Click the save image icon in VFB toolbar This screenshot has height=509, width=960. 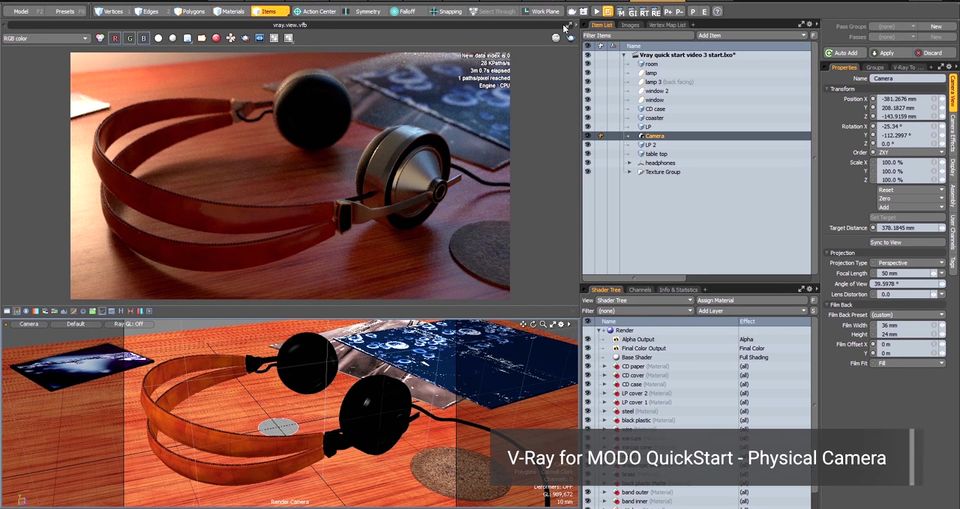tap(187, 38)
